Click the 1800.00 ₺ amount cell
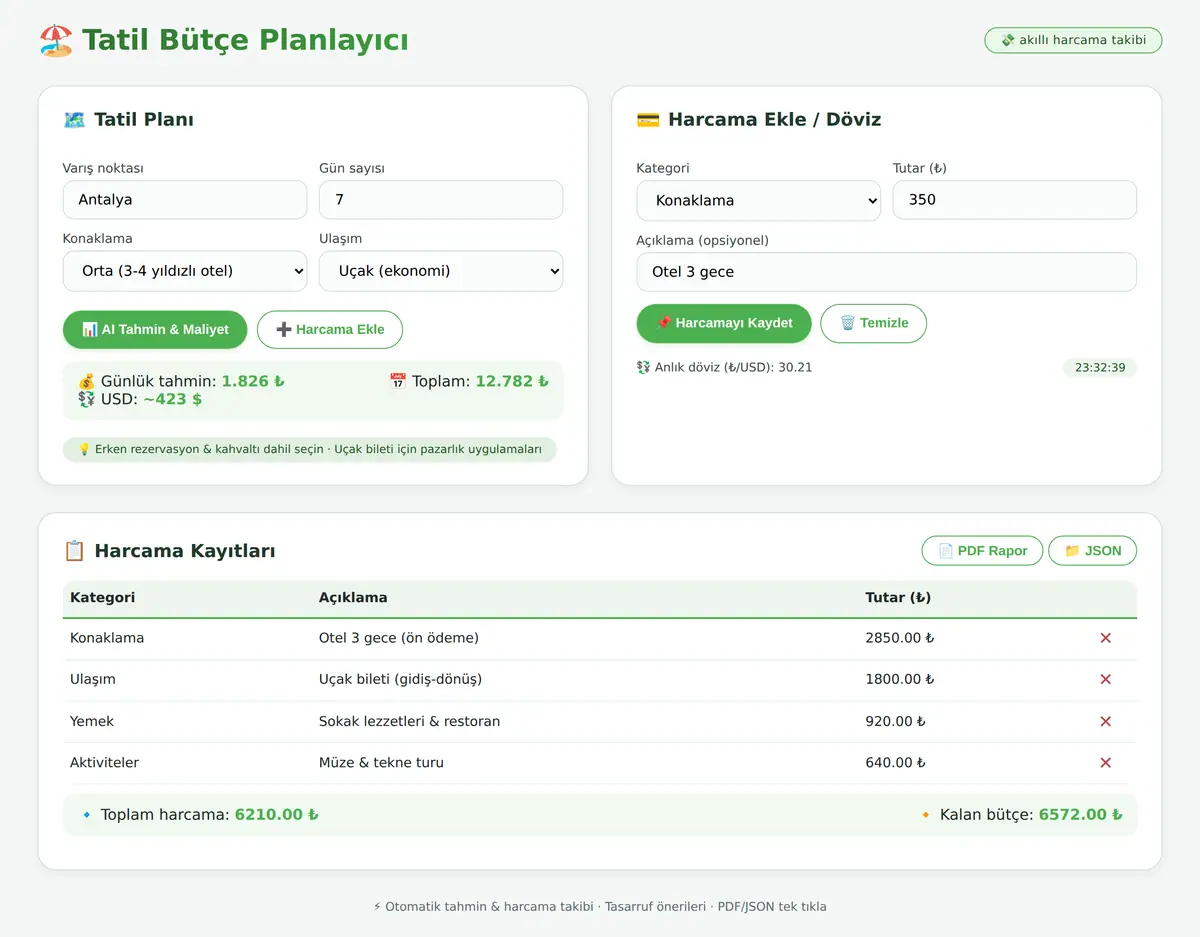This screenshot has height=937, width=1200. click(900, 679)
